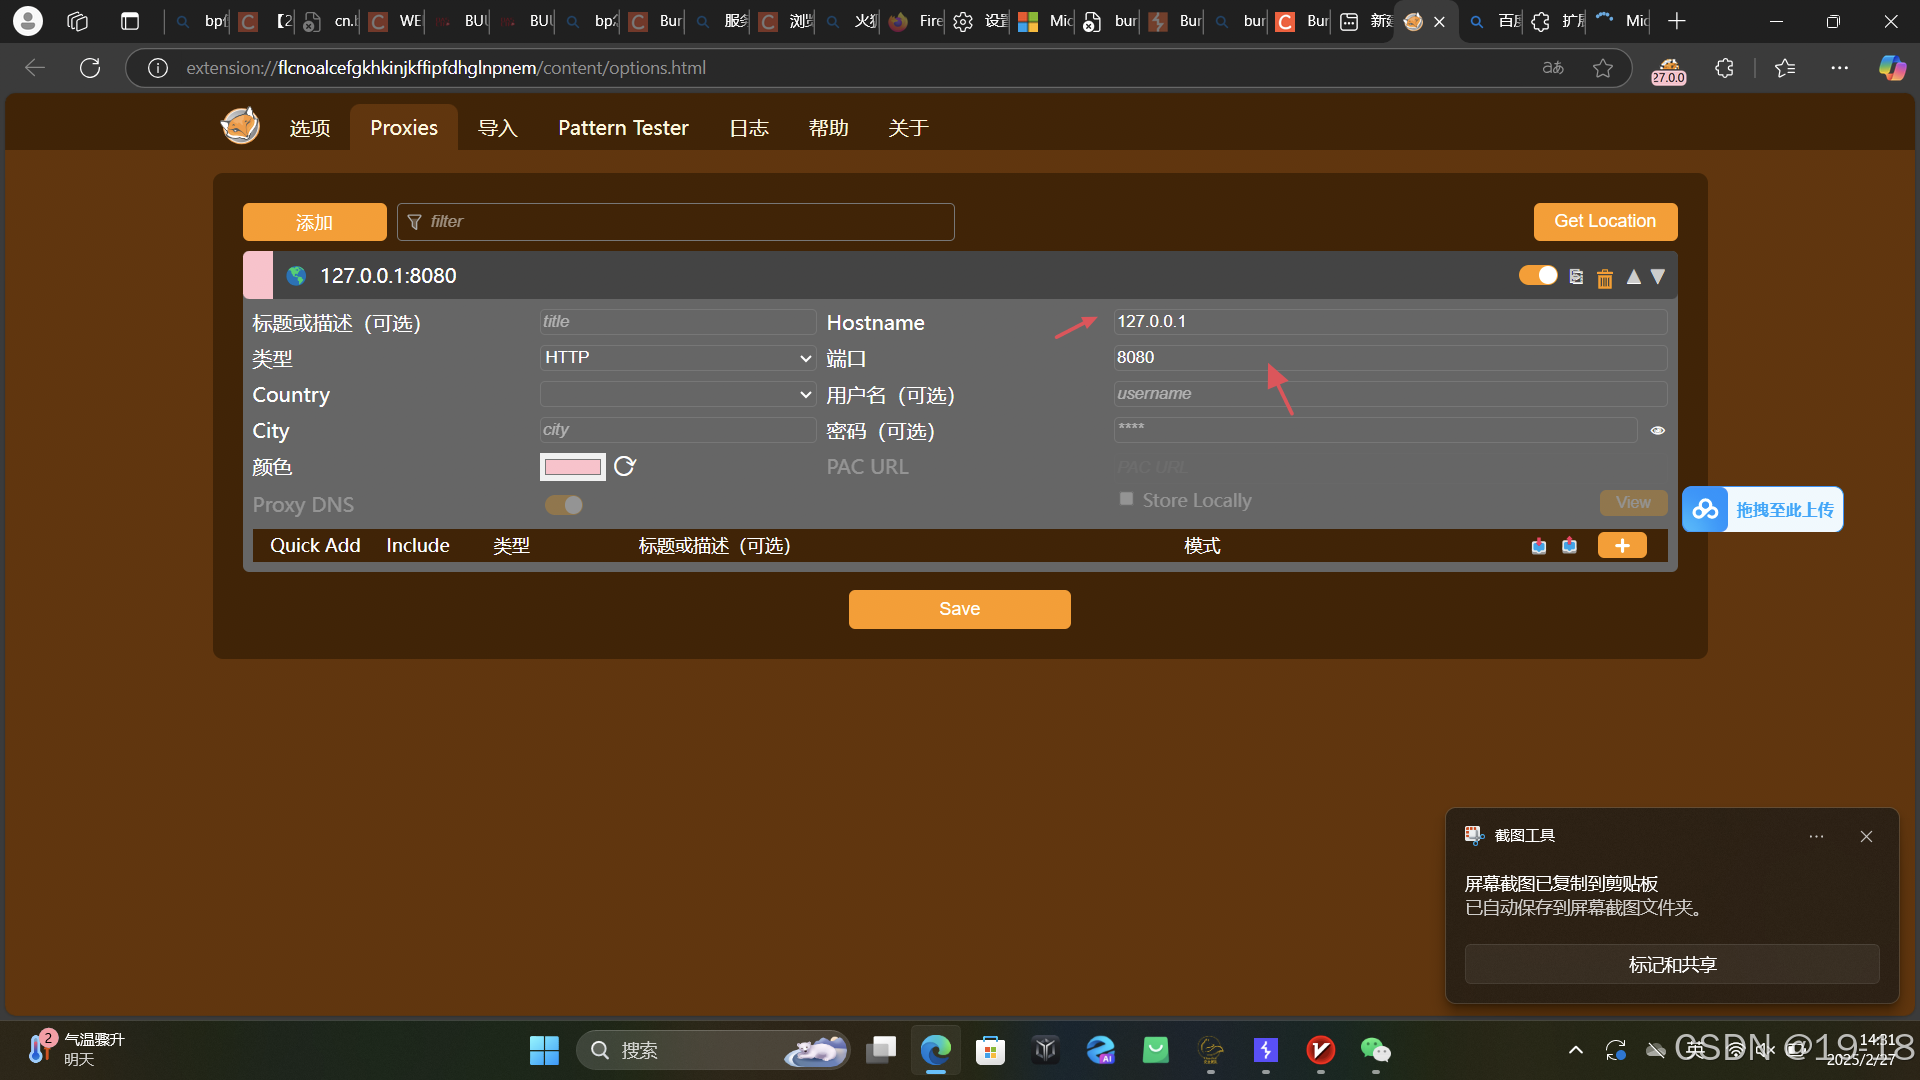Pick the pink proxy color swatch
Viewport: 1920px width, 1080px height.
(x=572, y=467)
